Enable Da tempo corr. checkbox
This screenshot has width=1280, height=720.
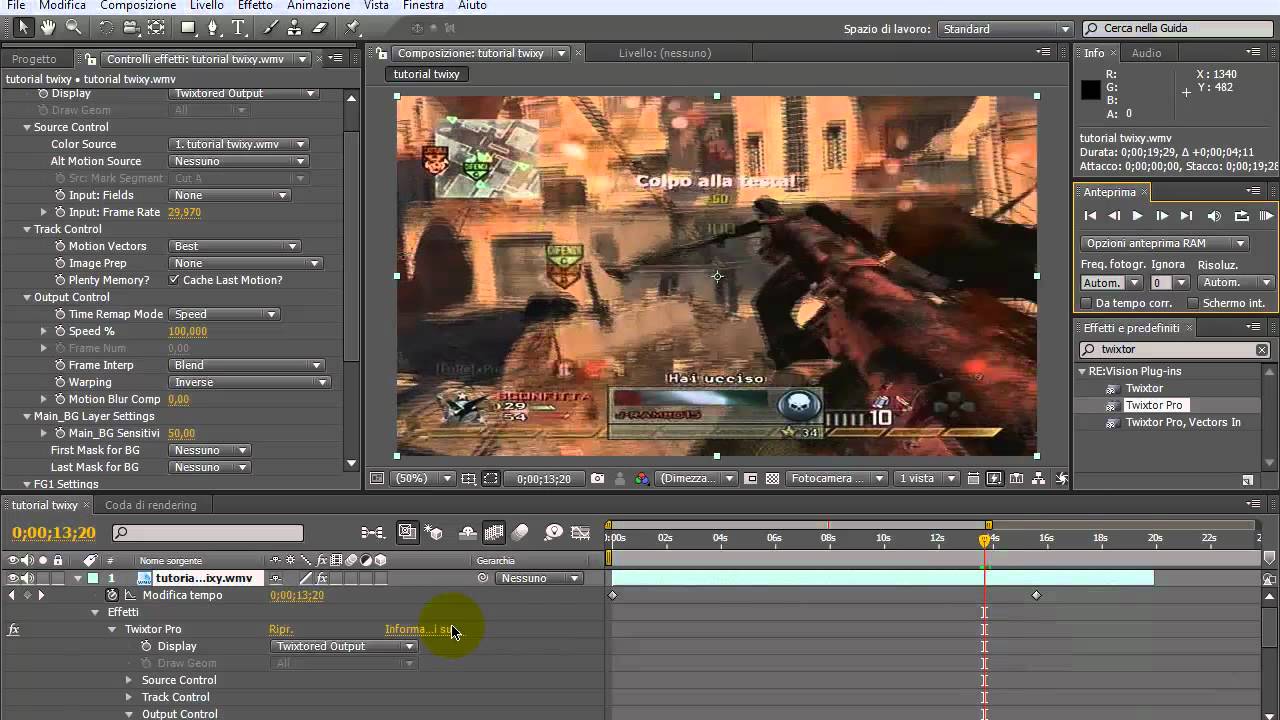tap(1087, 303)
